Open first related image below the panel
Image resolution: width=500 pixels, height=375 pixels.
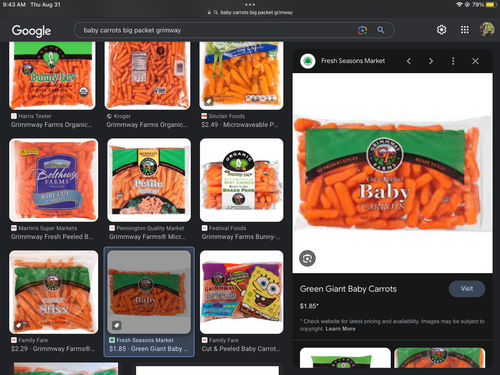345,358
